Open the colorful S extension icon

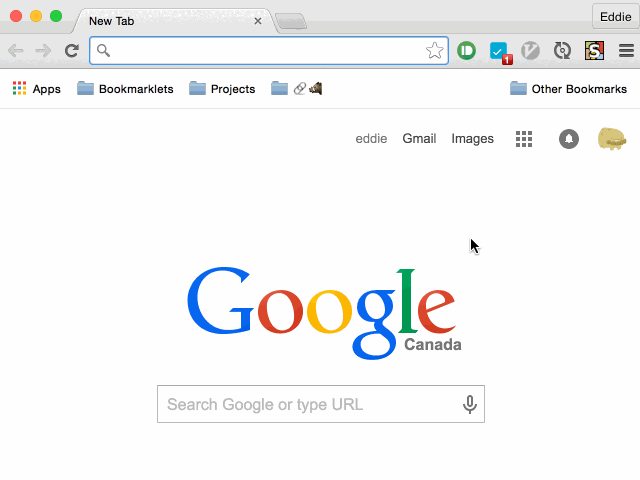594,51
